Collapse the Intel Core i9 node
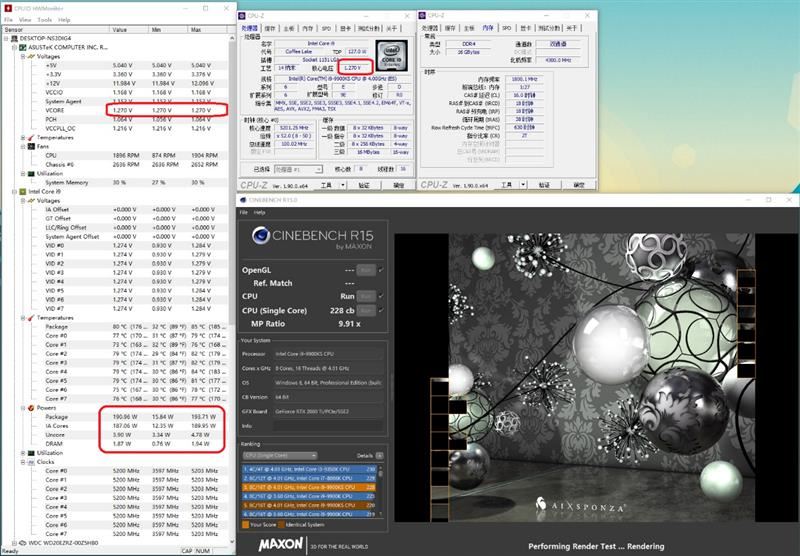The image size is (800, 556). (x=14, y=192)
